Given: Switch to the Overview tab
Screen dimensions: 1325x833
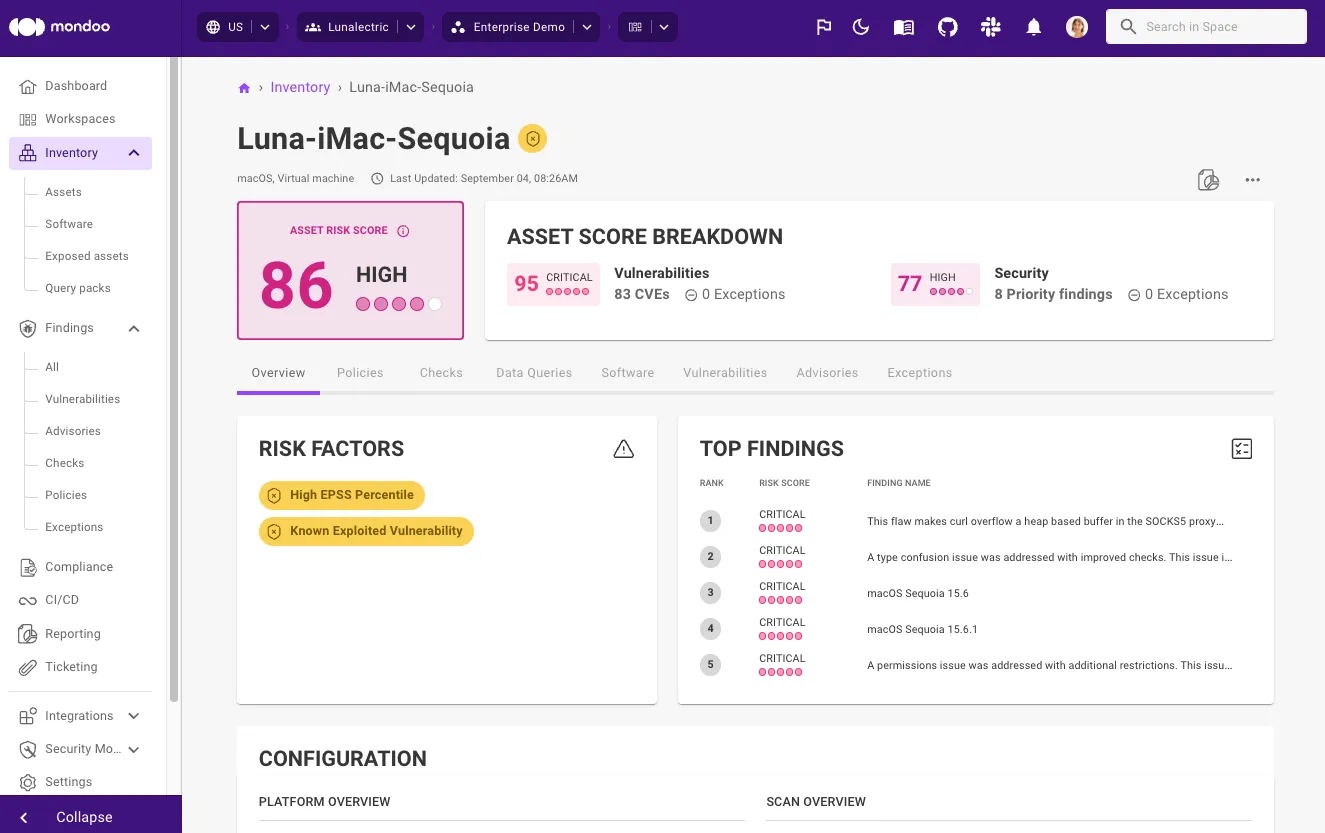Looking at the screenshot, I should [278, 373].
